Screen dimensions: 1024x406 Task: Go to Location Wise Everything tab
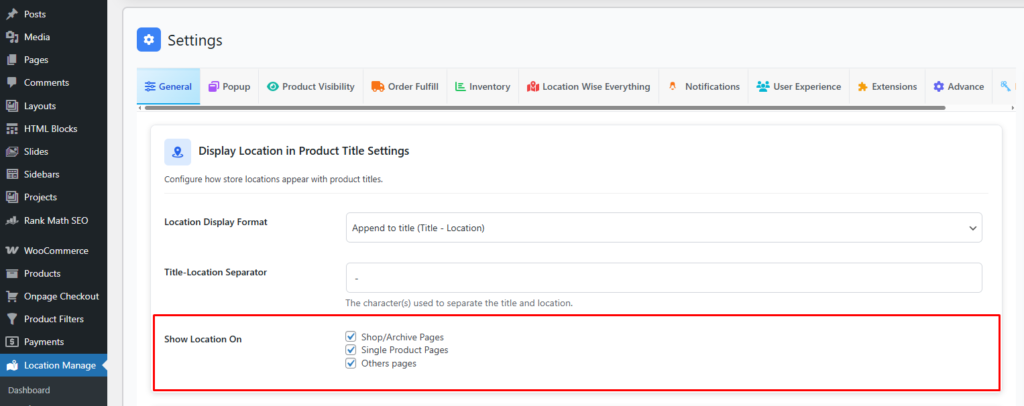pos(588,87)
